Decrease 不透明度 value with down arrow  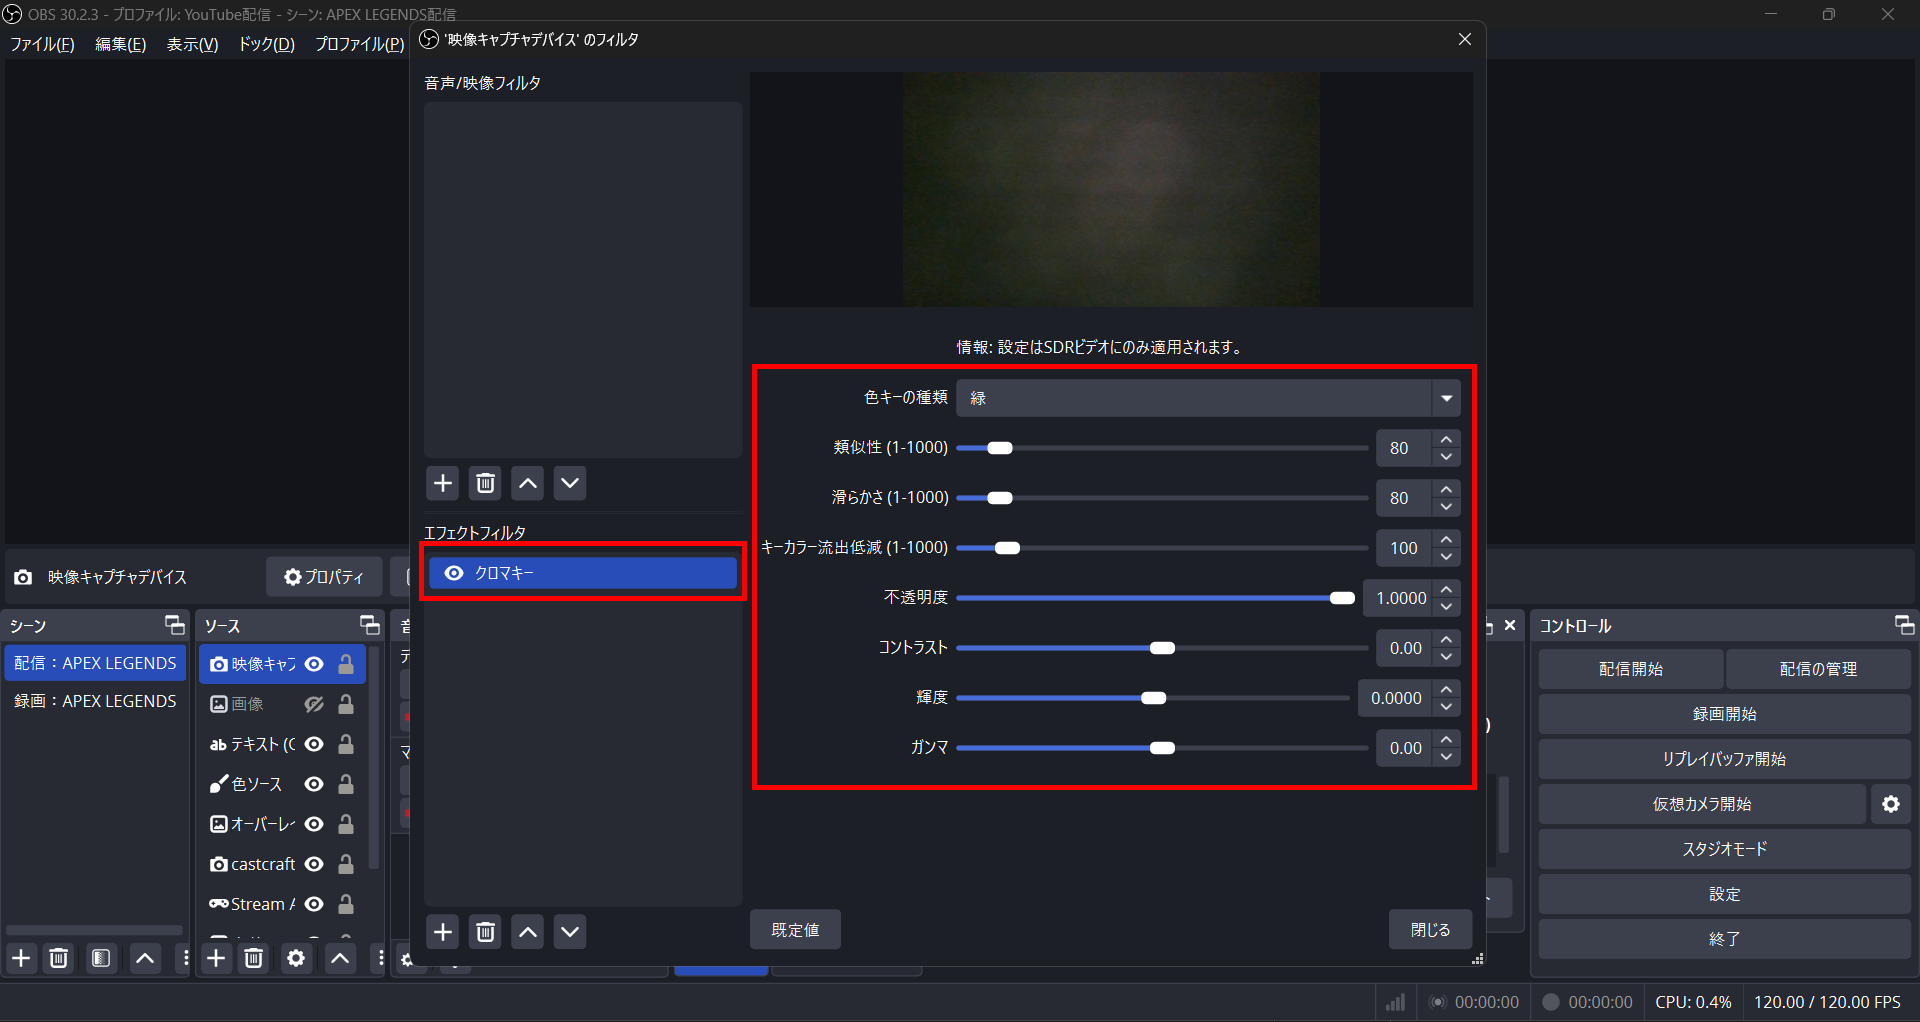click(1446, 607)
